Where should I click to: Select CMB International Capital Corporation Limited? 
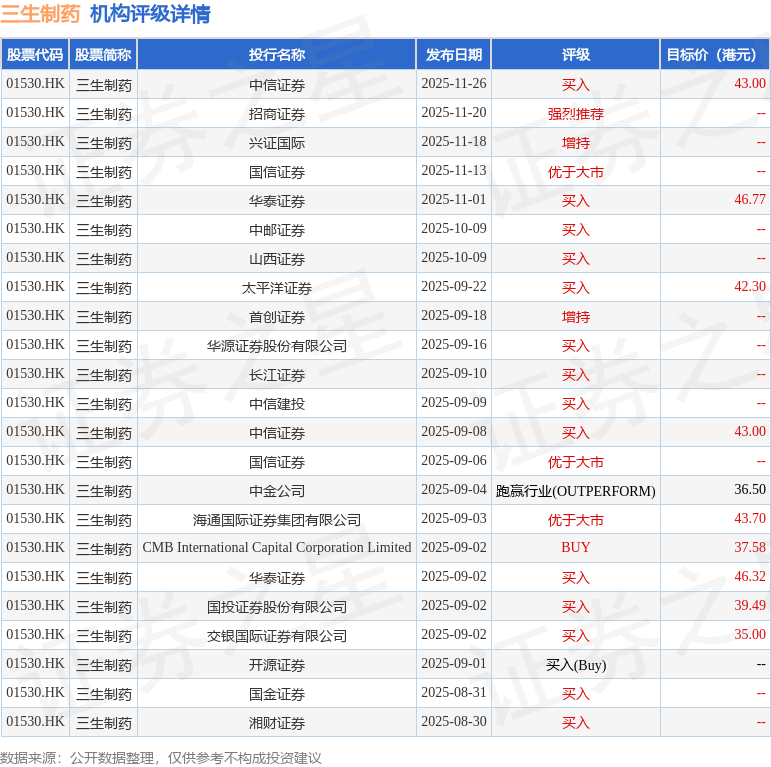click(x=277, y=548)
